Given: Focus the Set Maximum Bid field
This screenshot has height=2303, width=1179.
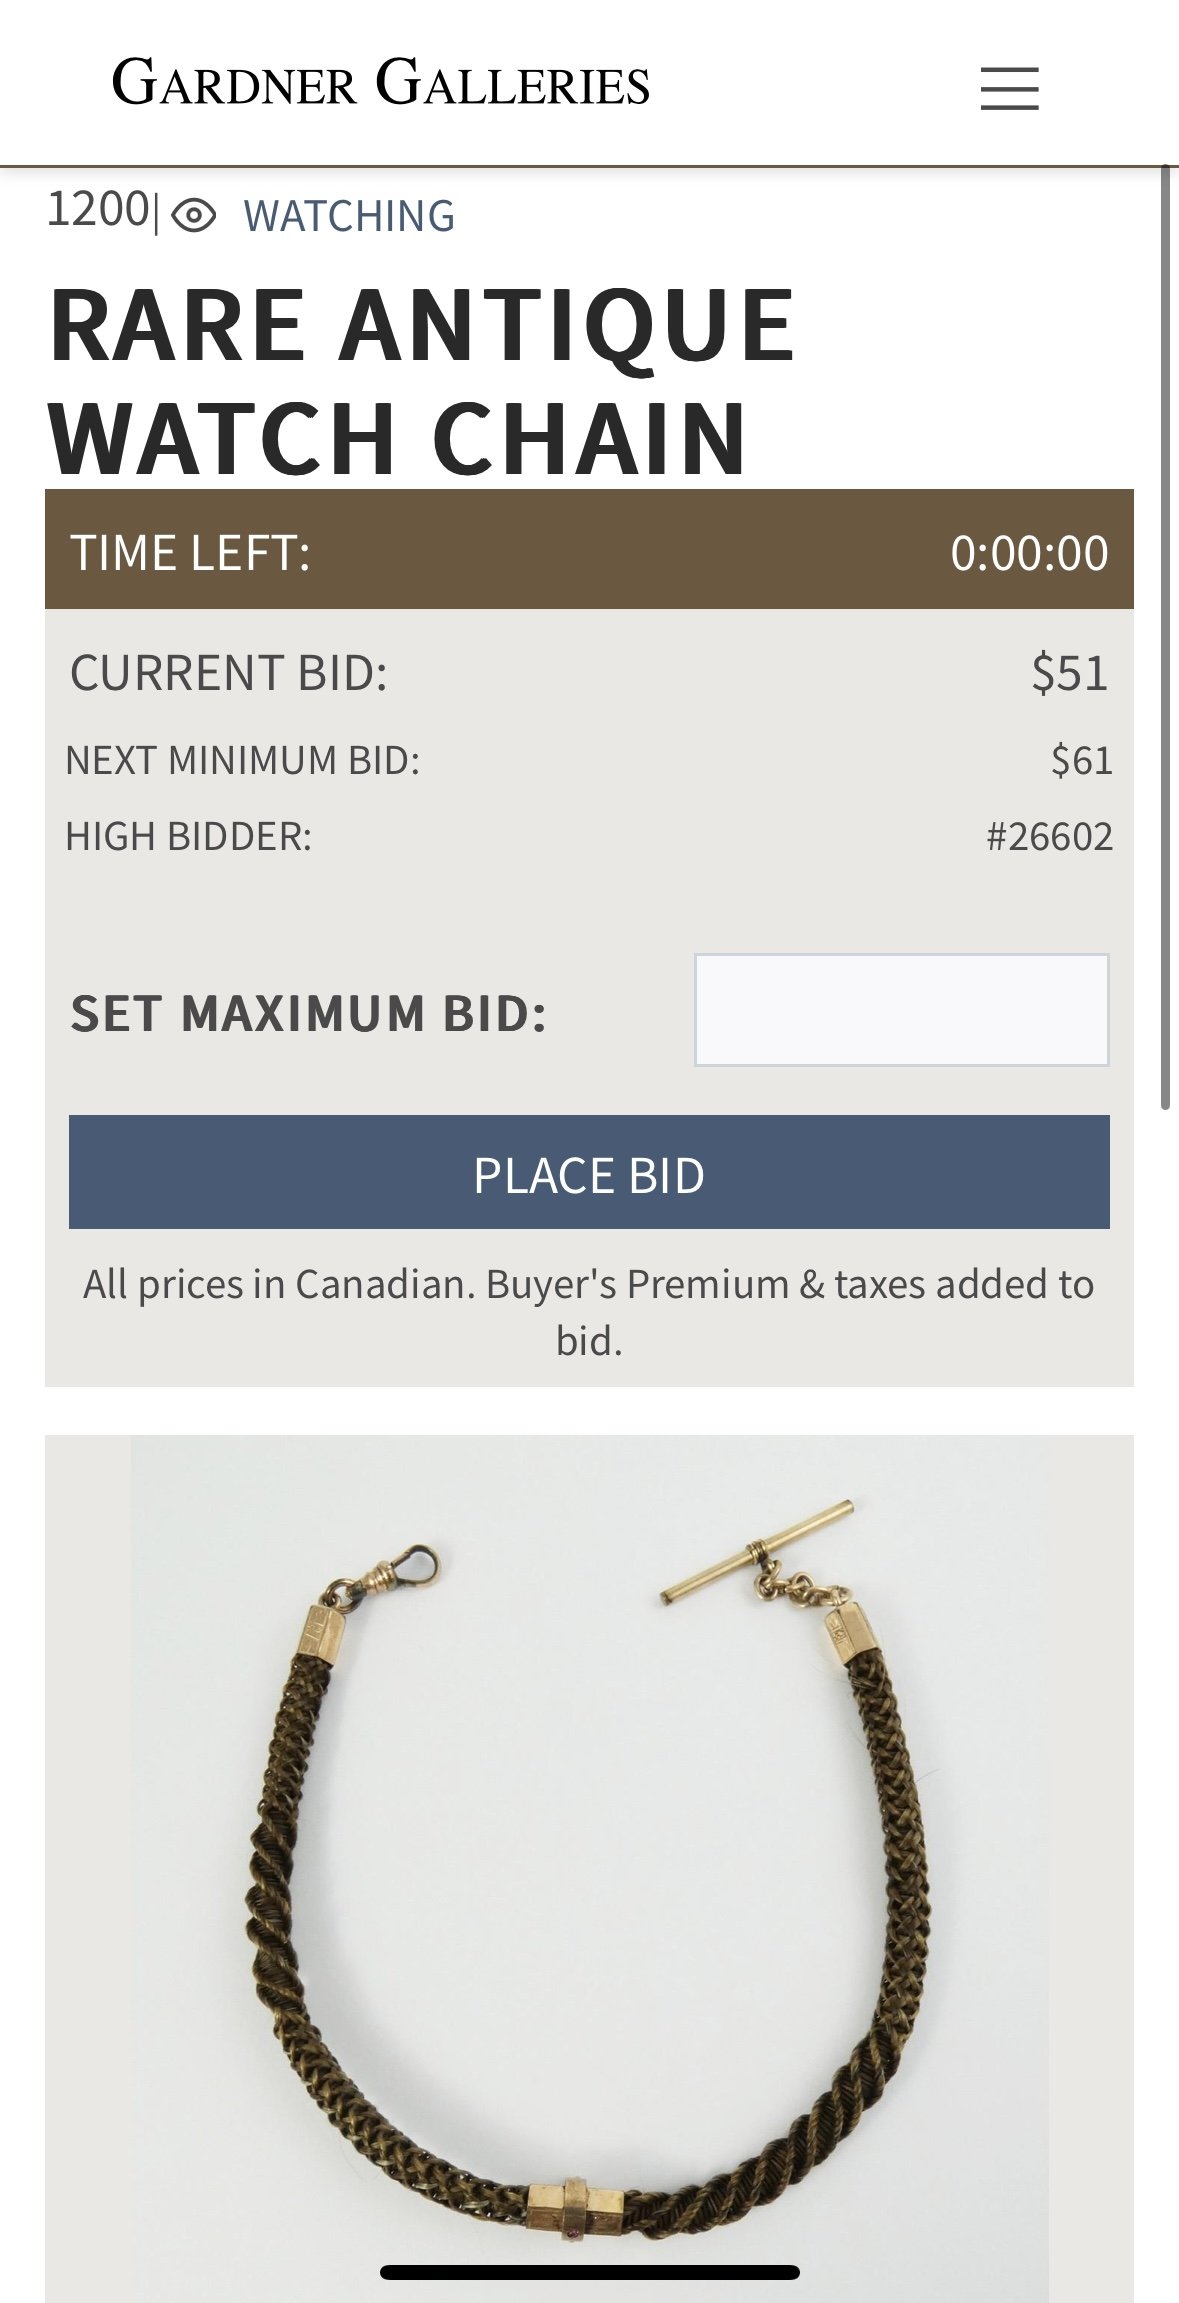Looking at the screenshot, I should click(x=901, y=1009).
